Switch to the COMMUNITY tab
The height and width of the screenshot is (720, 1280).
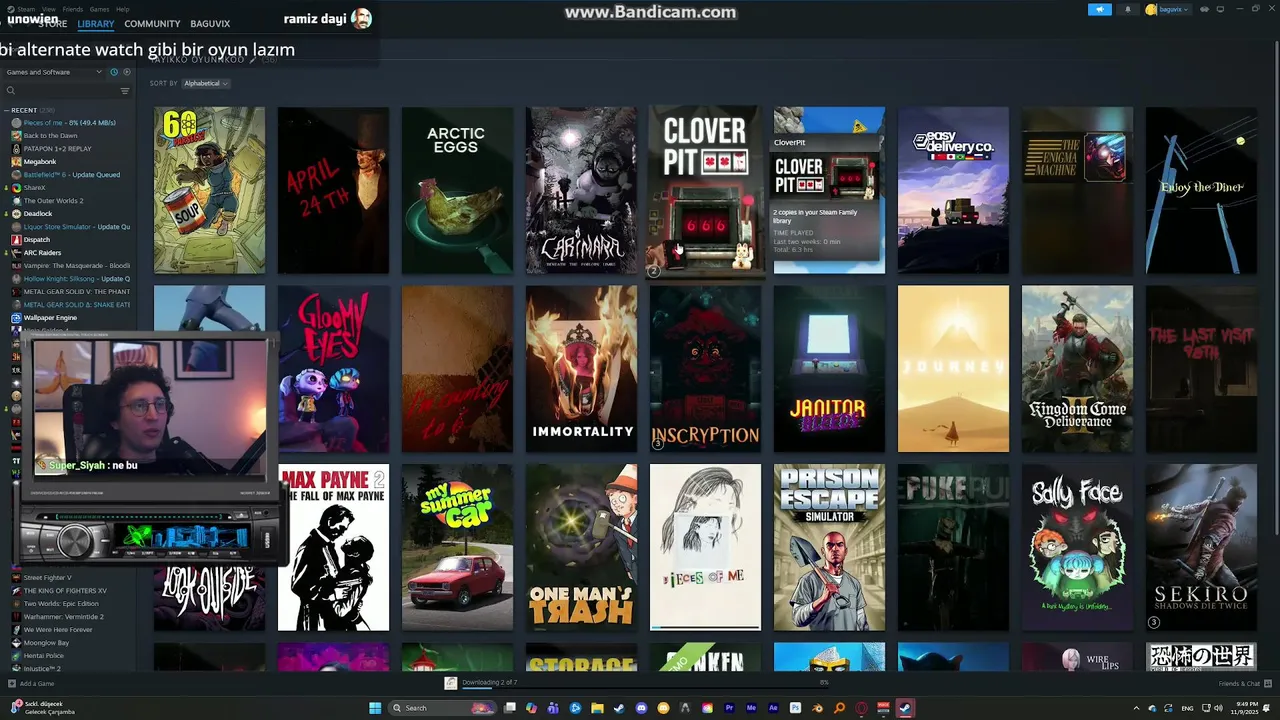[152, 24]
